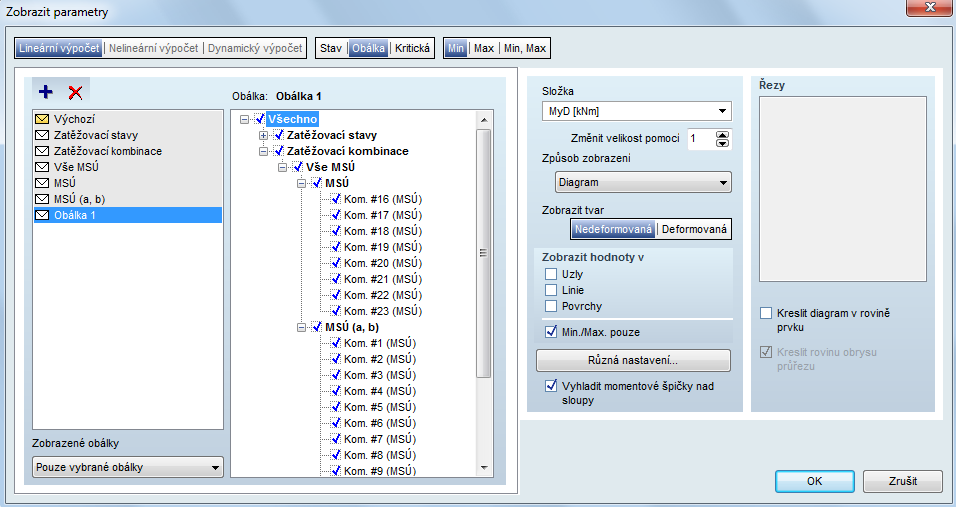This screenshot has width=956, height=507.
Task: Switch to Lineární výpočet tab
Action: 59,48
